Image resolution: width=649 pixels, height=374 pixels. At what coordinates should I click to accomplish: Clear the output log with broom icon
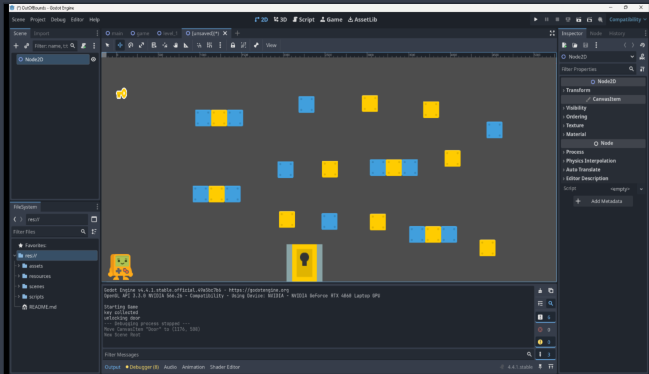click(540, 291)
